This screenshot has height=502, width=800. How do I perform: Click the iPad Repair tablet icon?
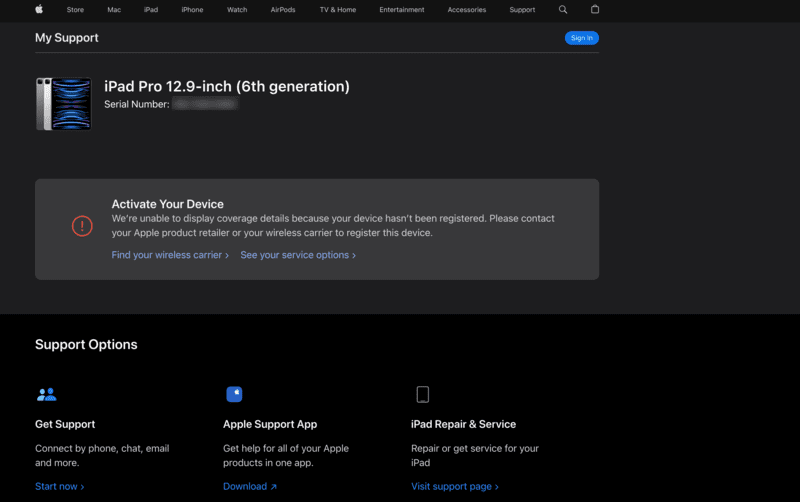pyautogui.click(x=422, y=394)
